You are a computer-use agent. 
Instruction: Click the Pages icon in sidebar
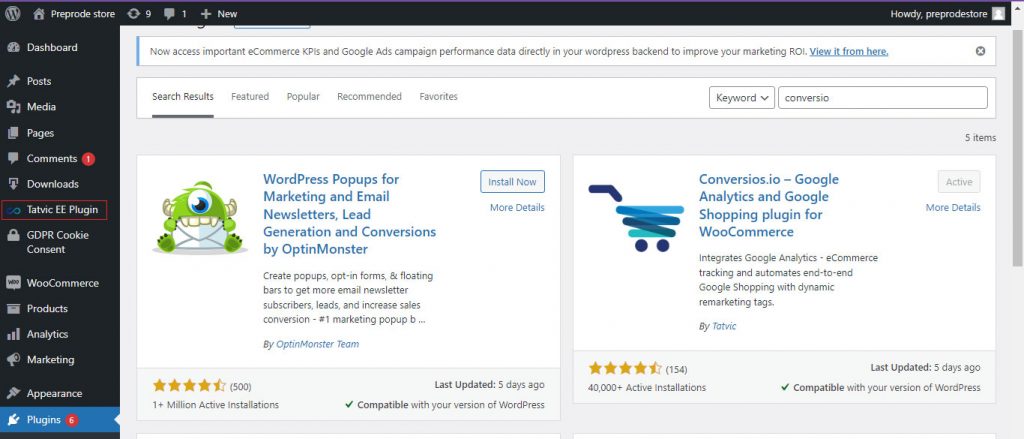(13, 133)
